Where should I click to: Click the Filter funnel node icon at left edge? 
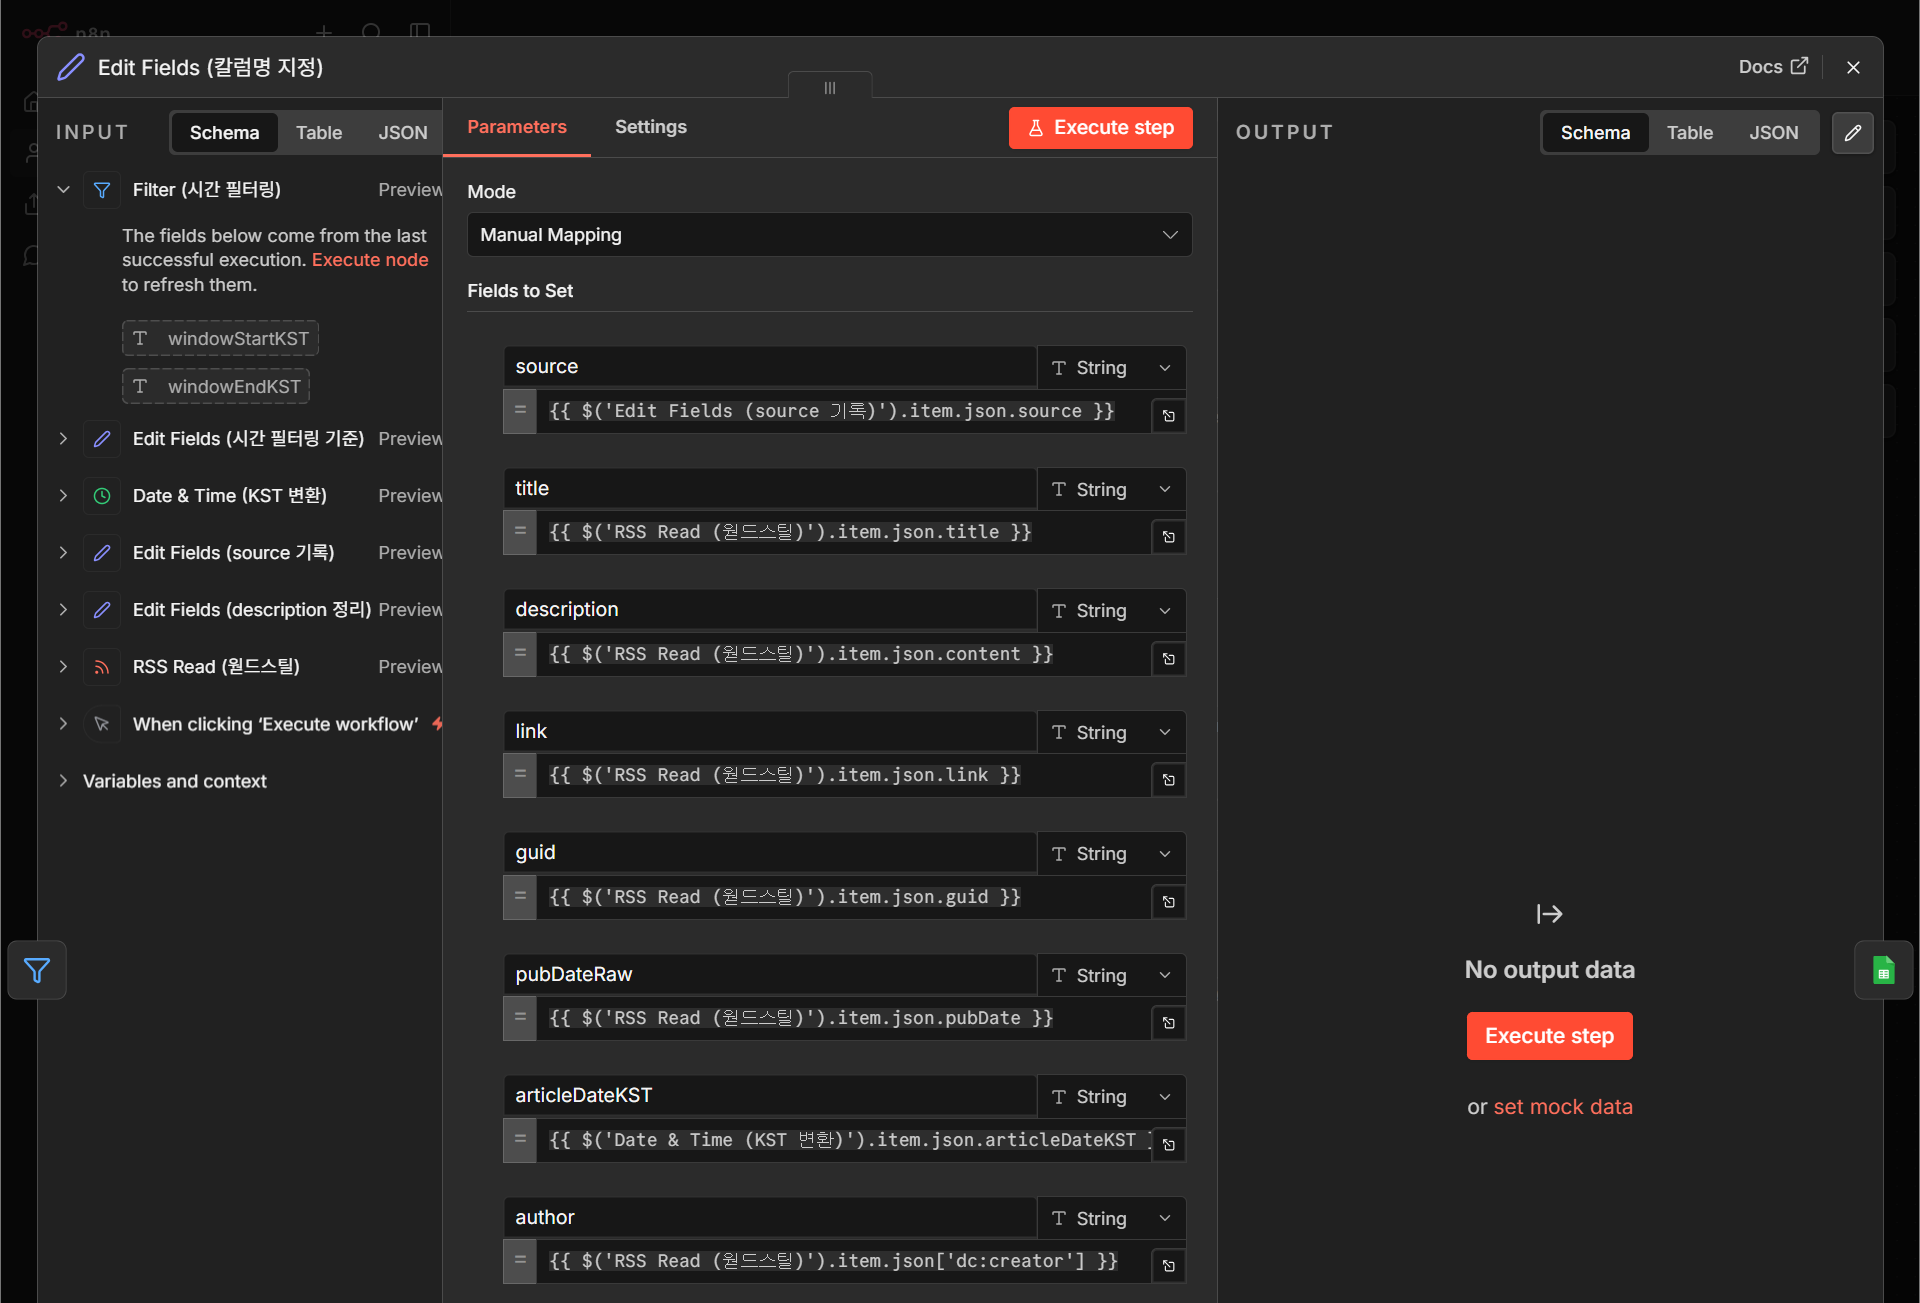(37, 970)
